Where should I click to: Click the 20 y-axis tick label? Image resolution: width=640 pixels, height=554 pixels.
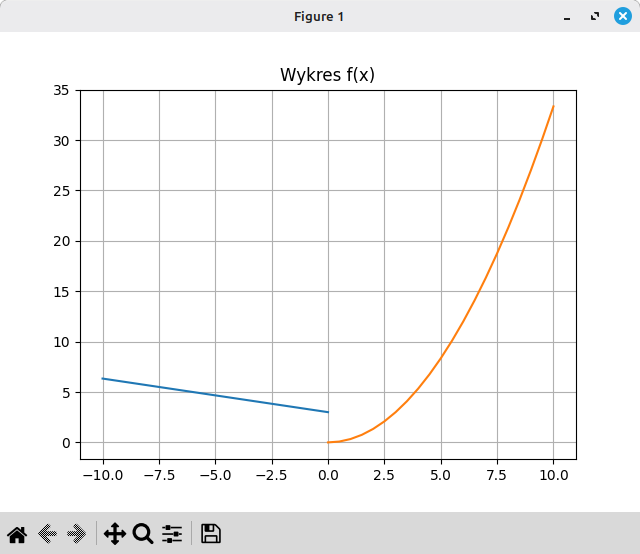61,241
